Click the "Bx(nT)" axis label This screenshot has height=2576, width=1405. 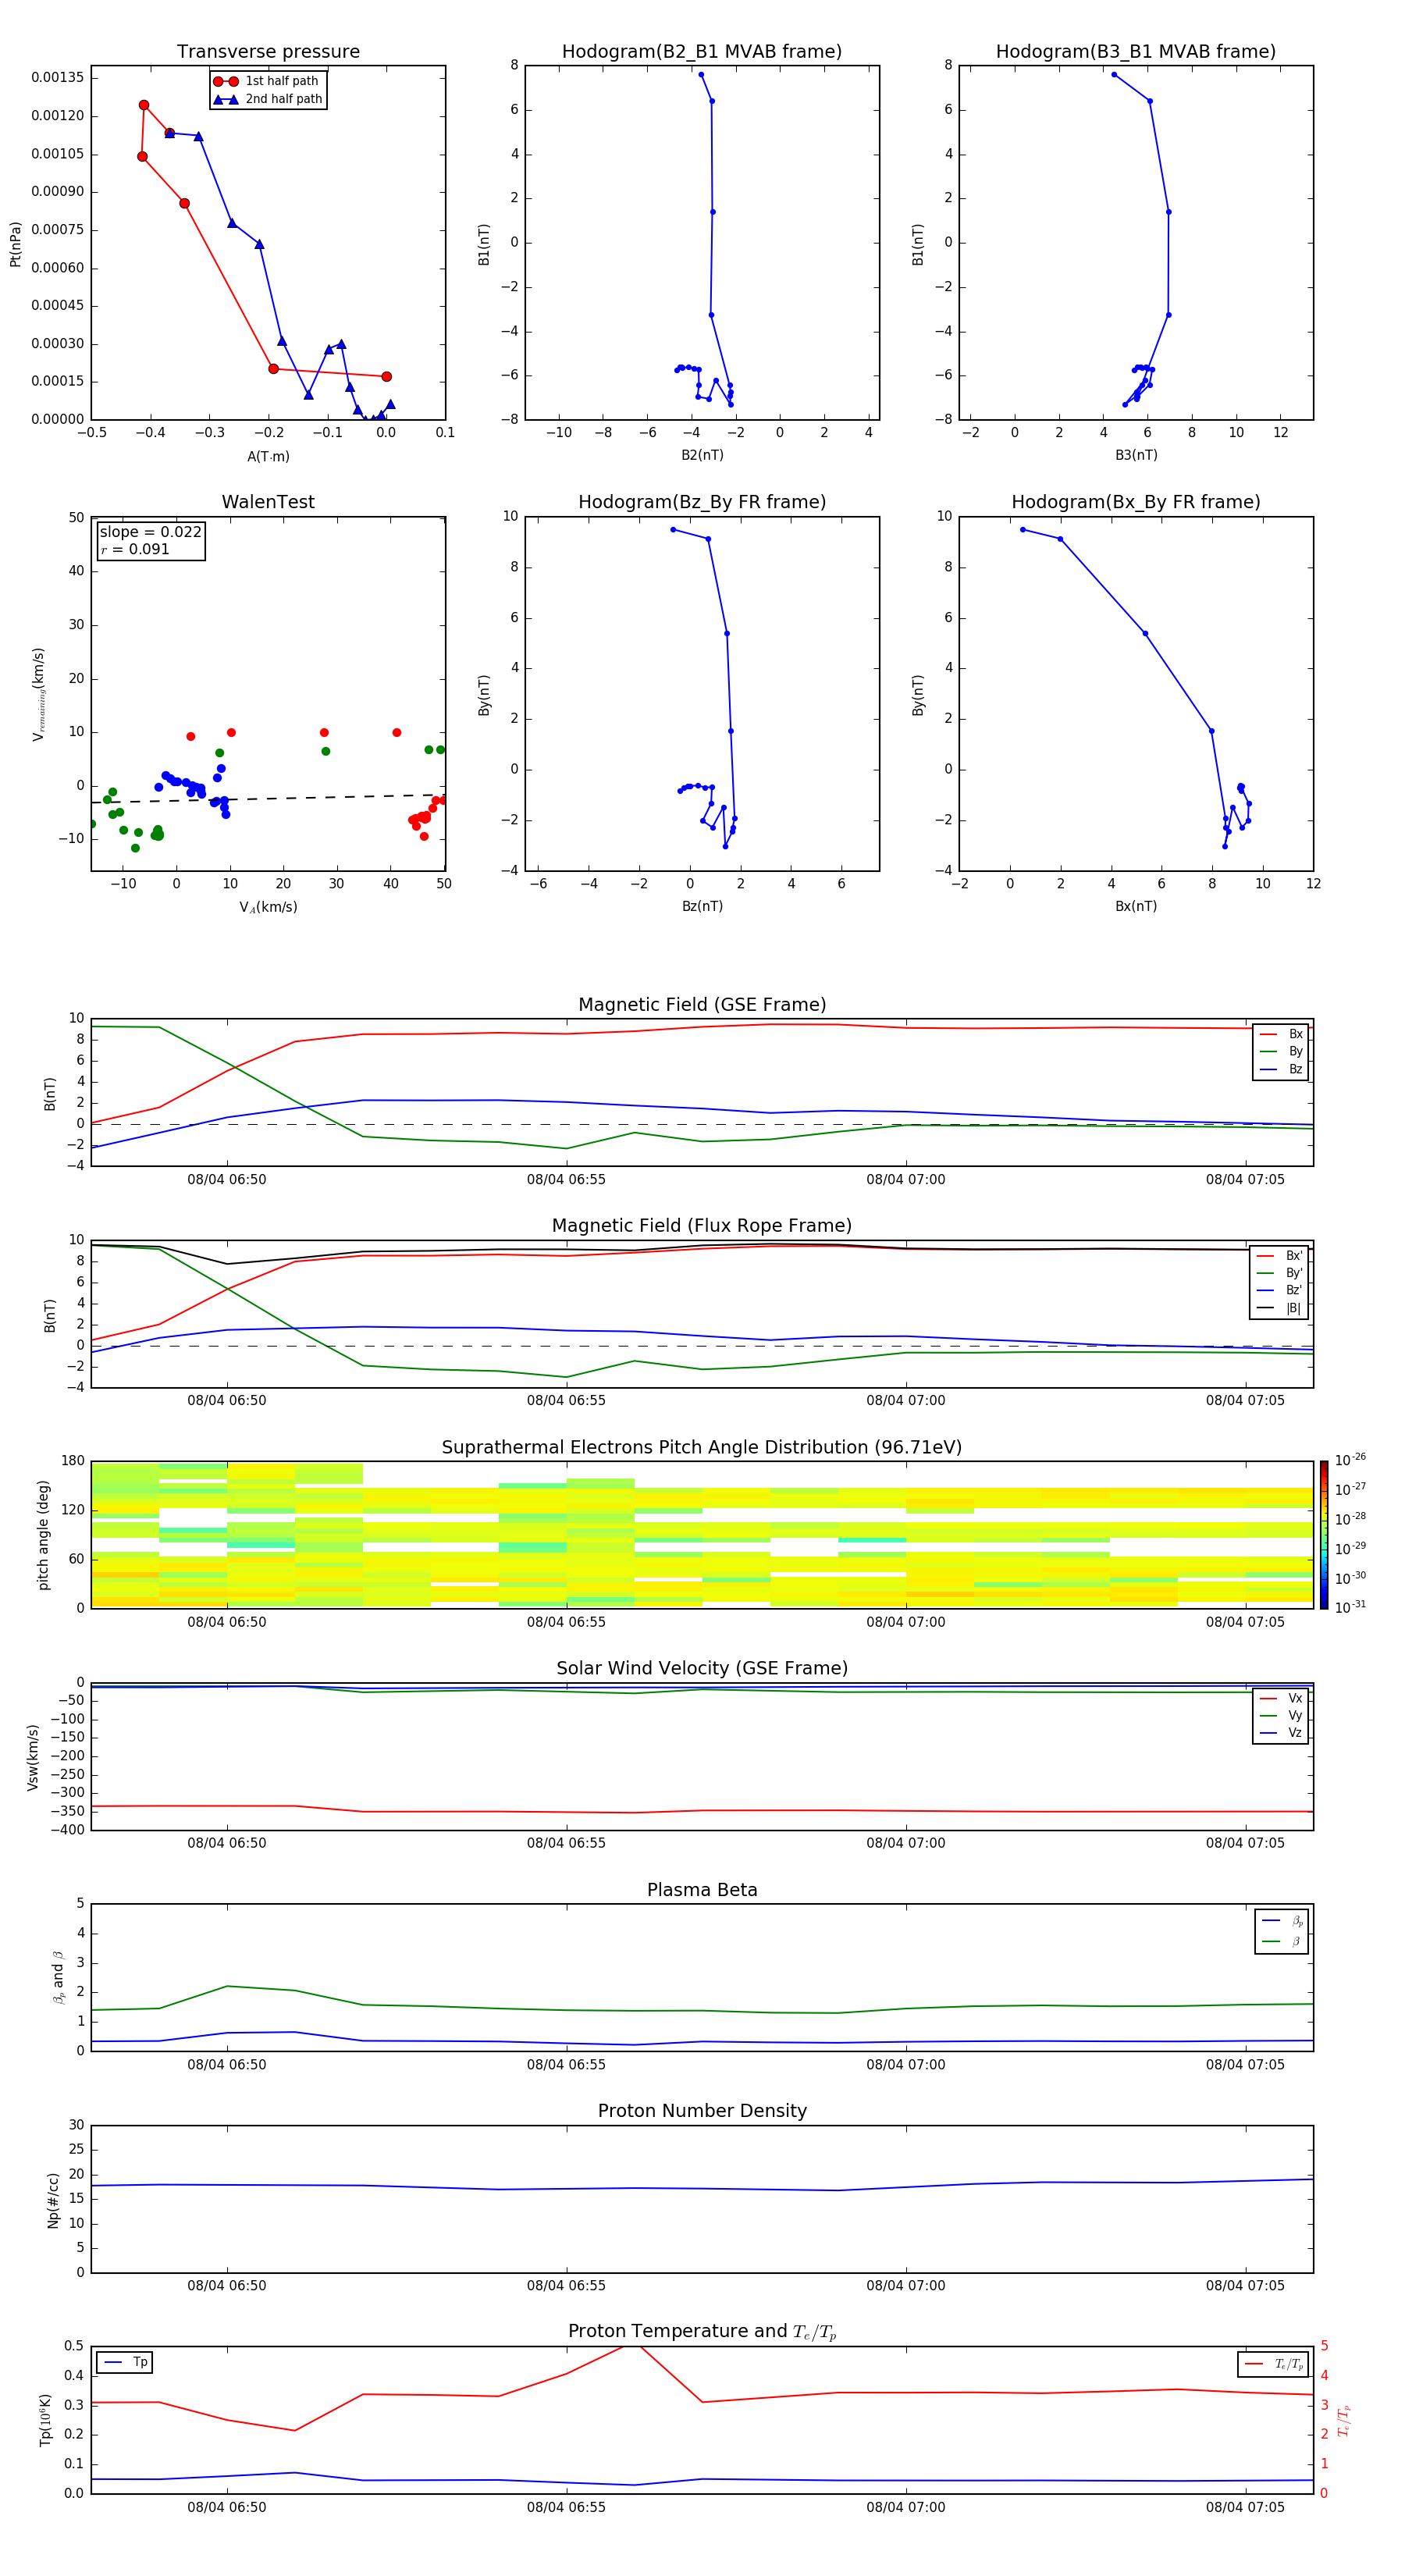1136,906
